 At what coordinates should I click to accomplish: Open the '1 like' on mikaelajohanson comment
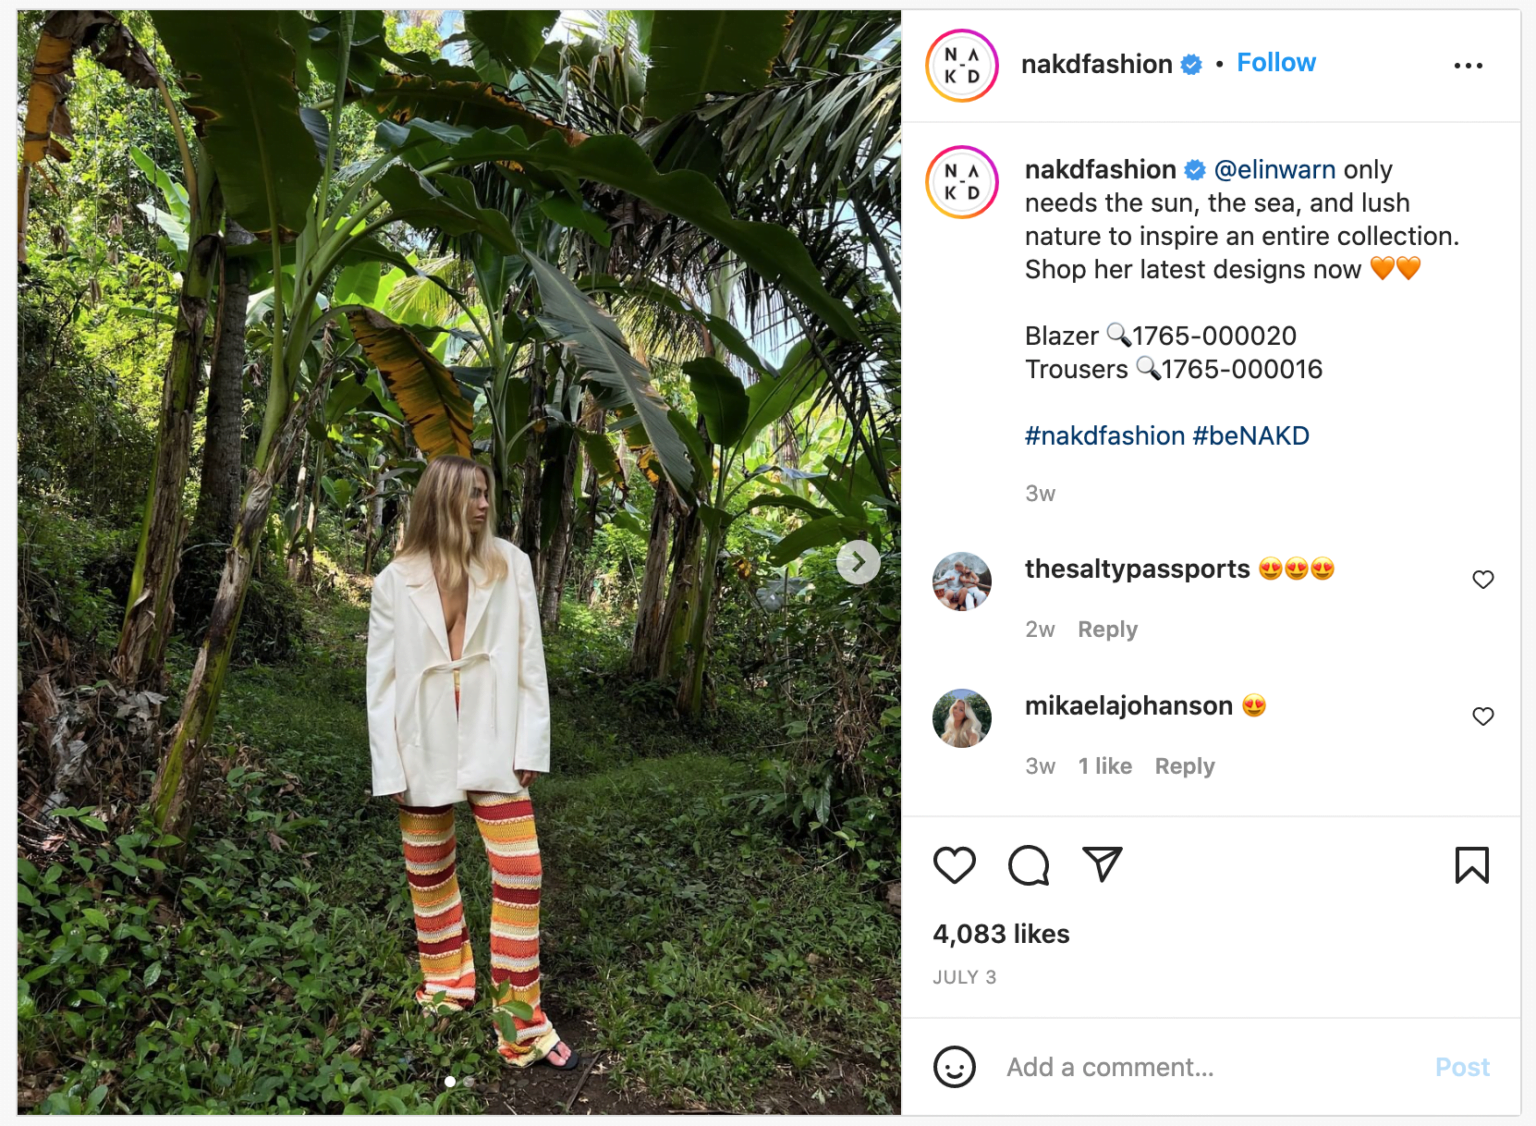point(1104,766)
